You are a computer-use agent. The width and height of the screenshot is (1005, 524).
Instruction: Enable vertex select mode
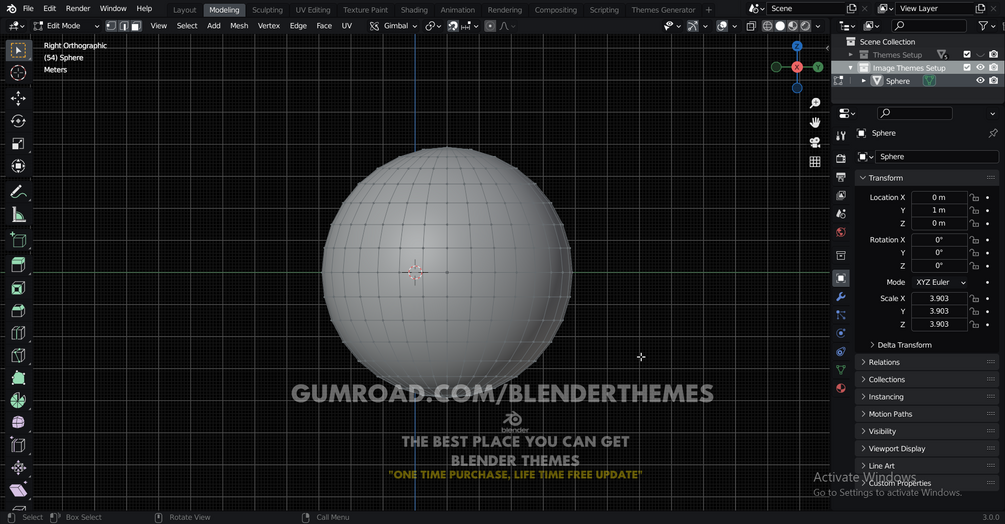pyautogui.click(x=111, y=26)
